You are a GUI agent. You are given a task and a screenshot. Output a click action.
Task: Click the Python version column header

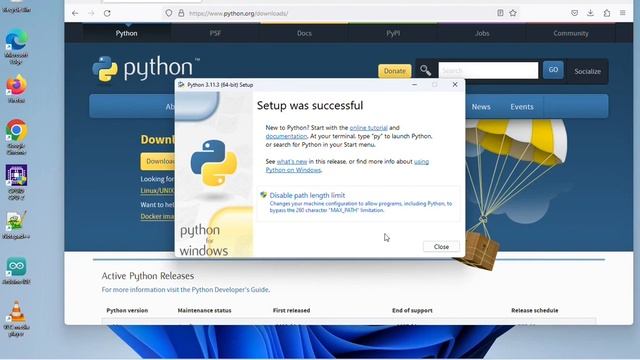(x=127, y=310)
